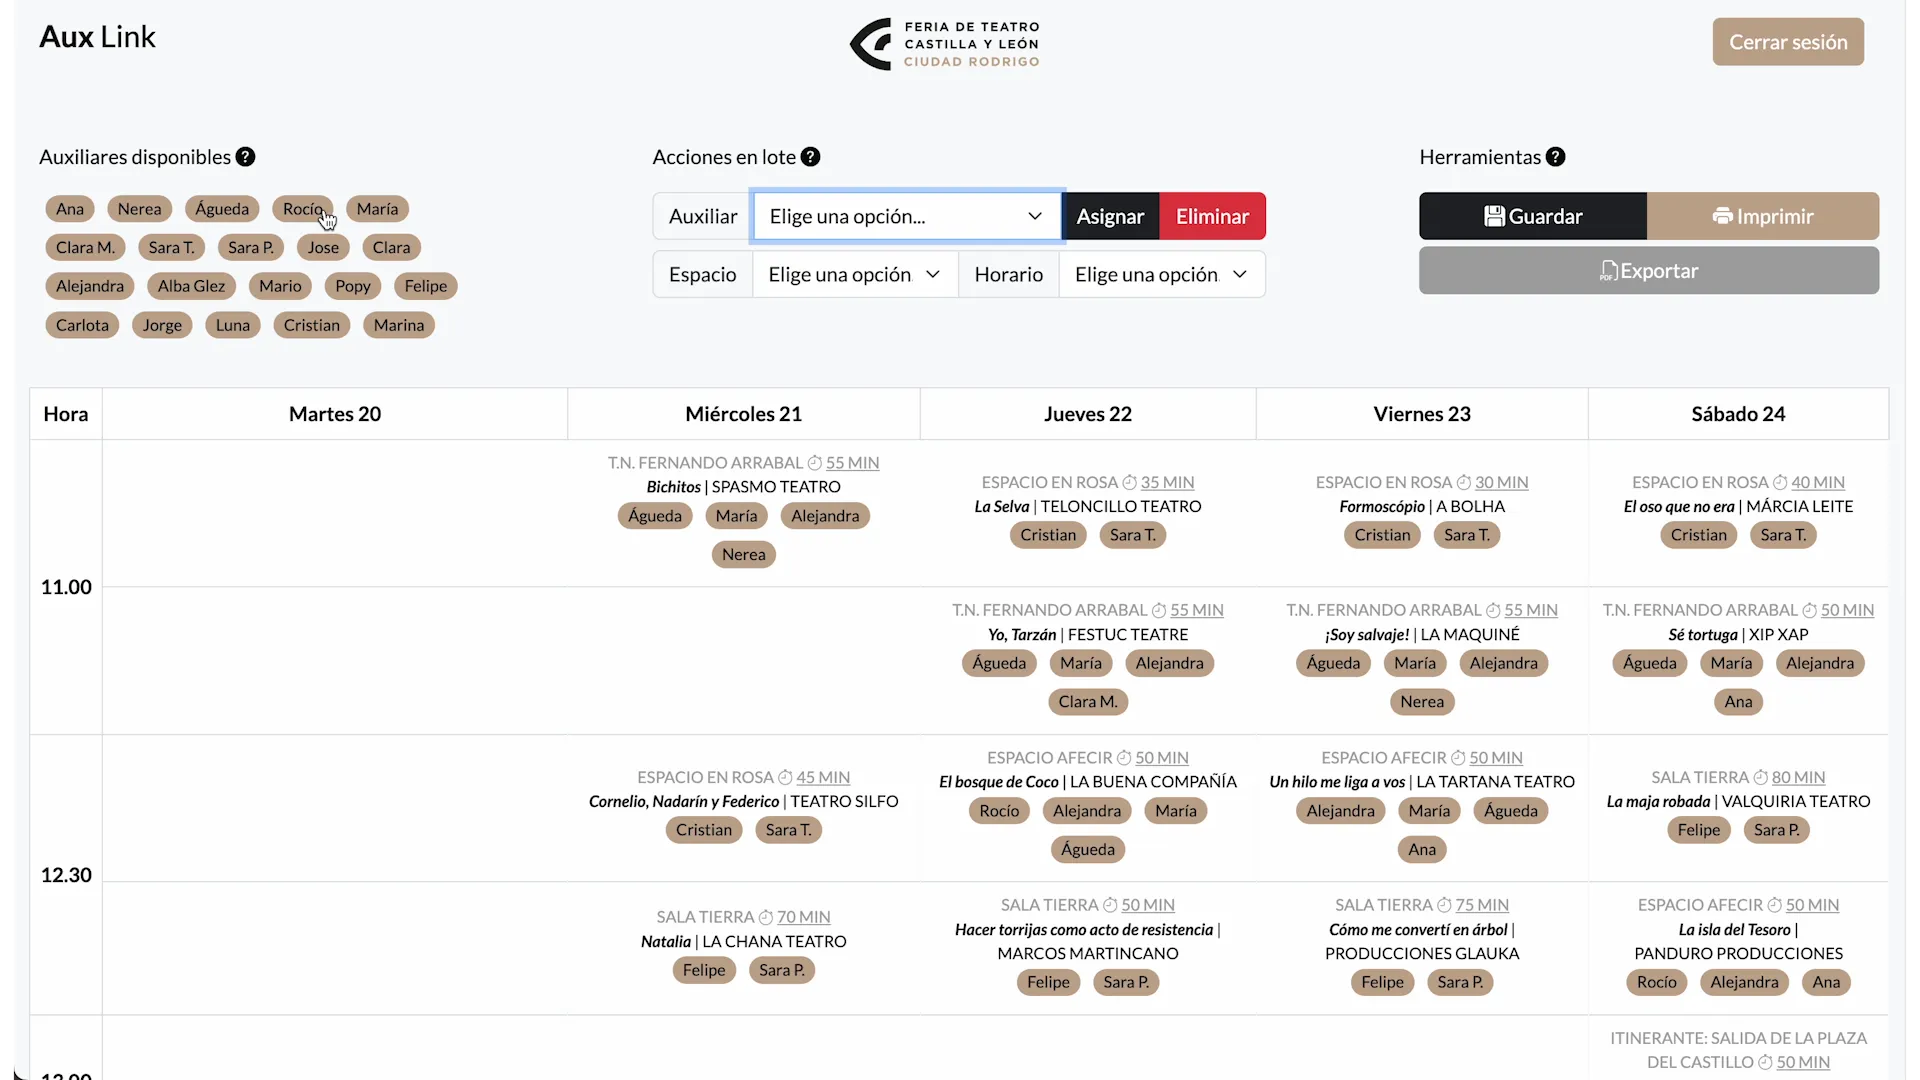The image size is (1920, 1080).
Task: Click the Viernes 23 column header
Action: (x=1422, y=414)
